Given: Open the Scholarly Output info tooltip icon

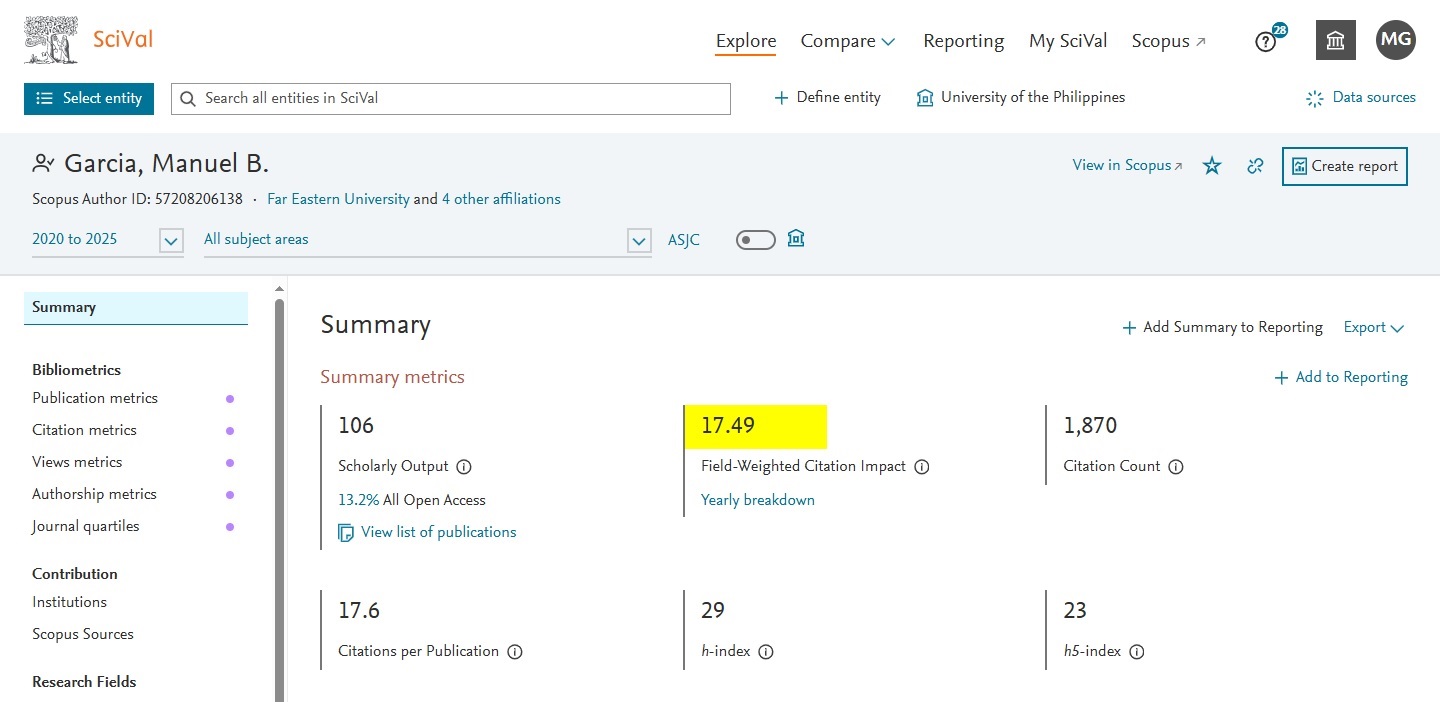Looking at the screenshot, I should (463, 466).
